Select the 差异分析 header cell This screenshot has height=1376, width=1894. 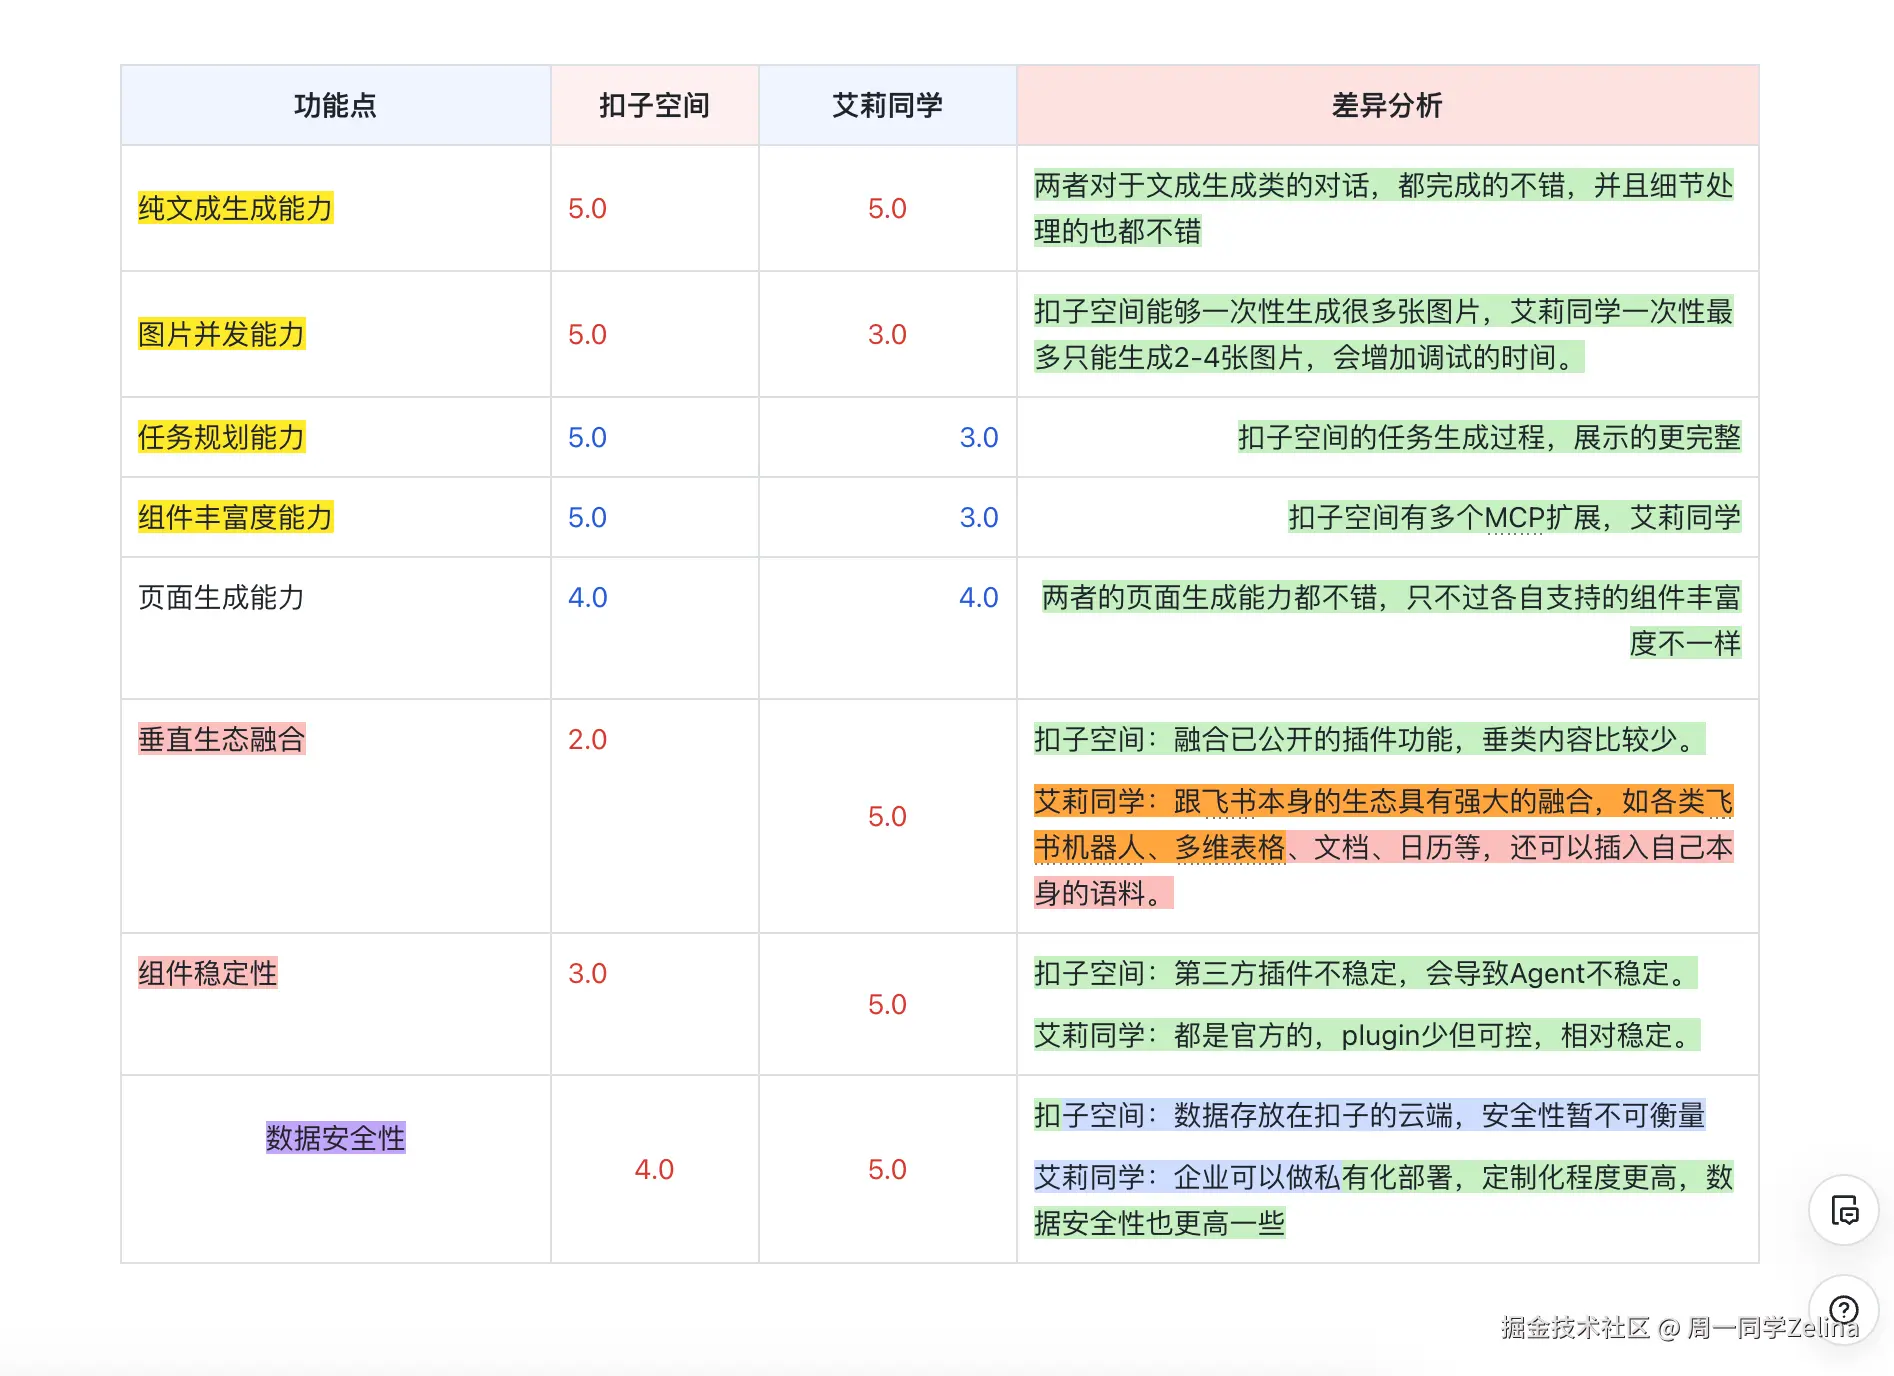1387,105
